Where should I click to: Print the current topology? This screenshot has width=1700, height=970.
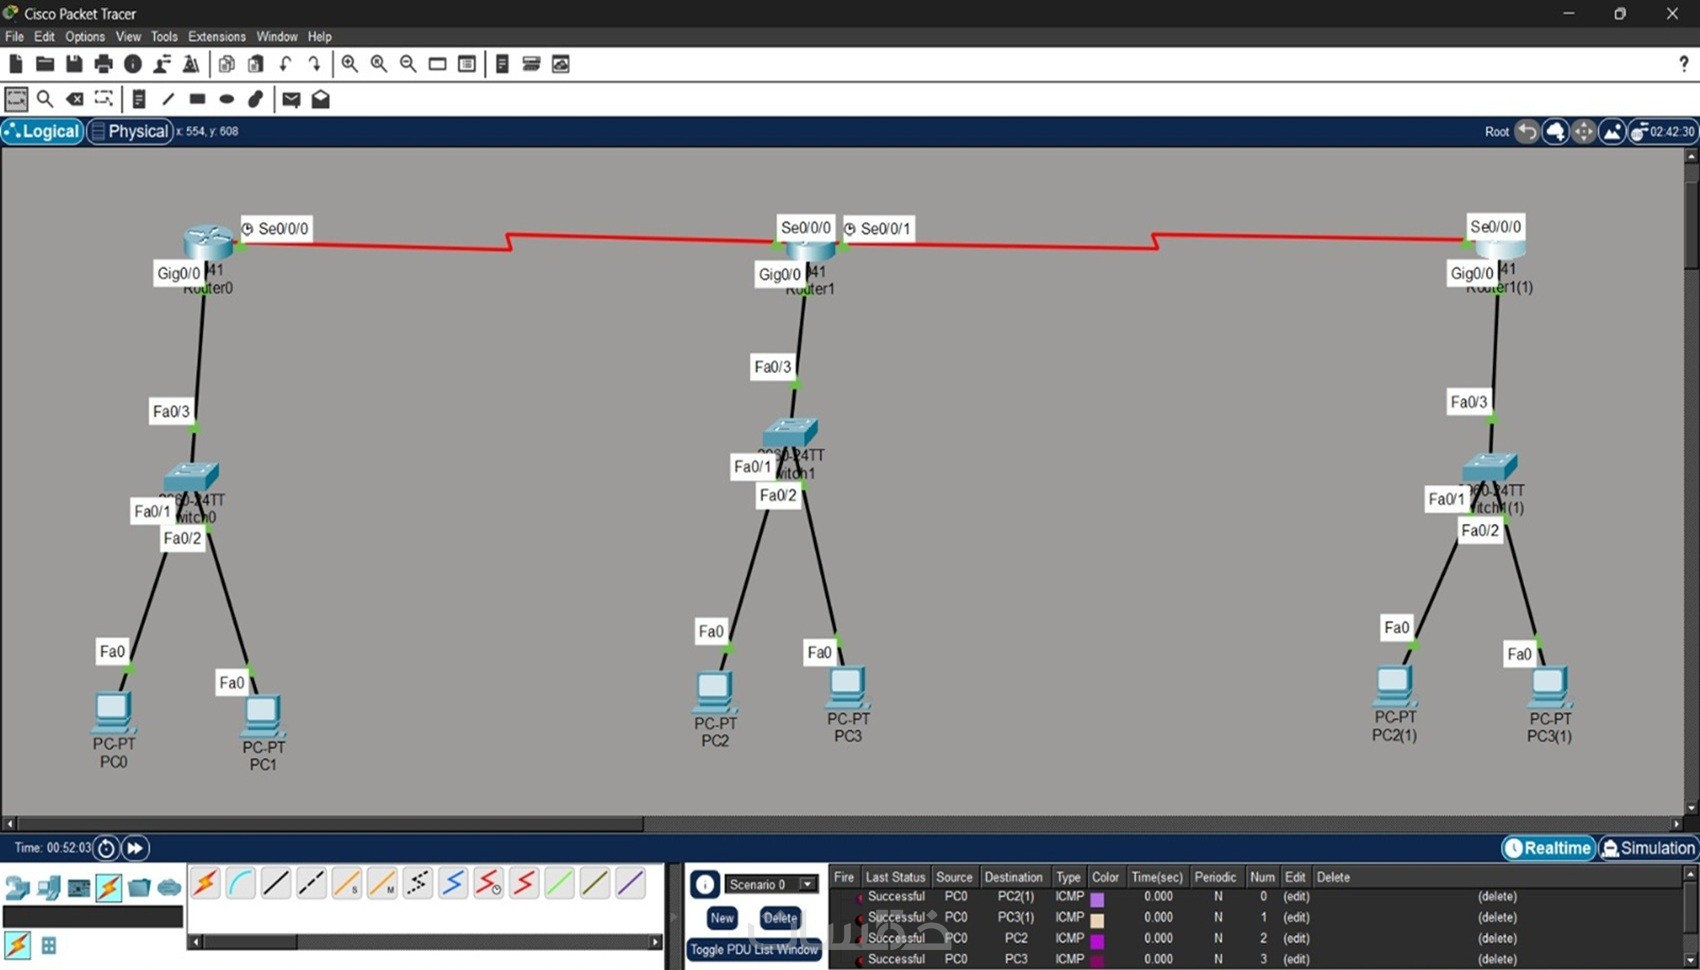(x=103, y=64)
